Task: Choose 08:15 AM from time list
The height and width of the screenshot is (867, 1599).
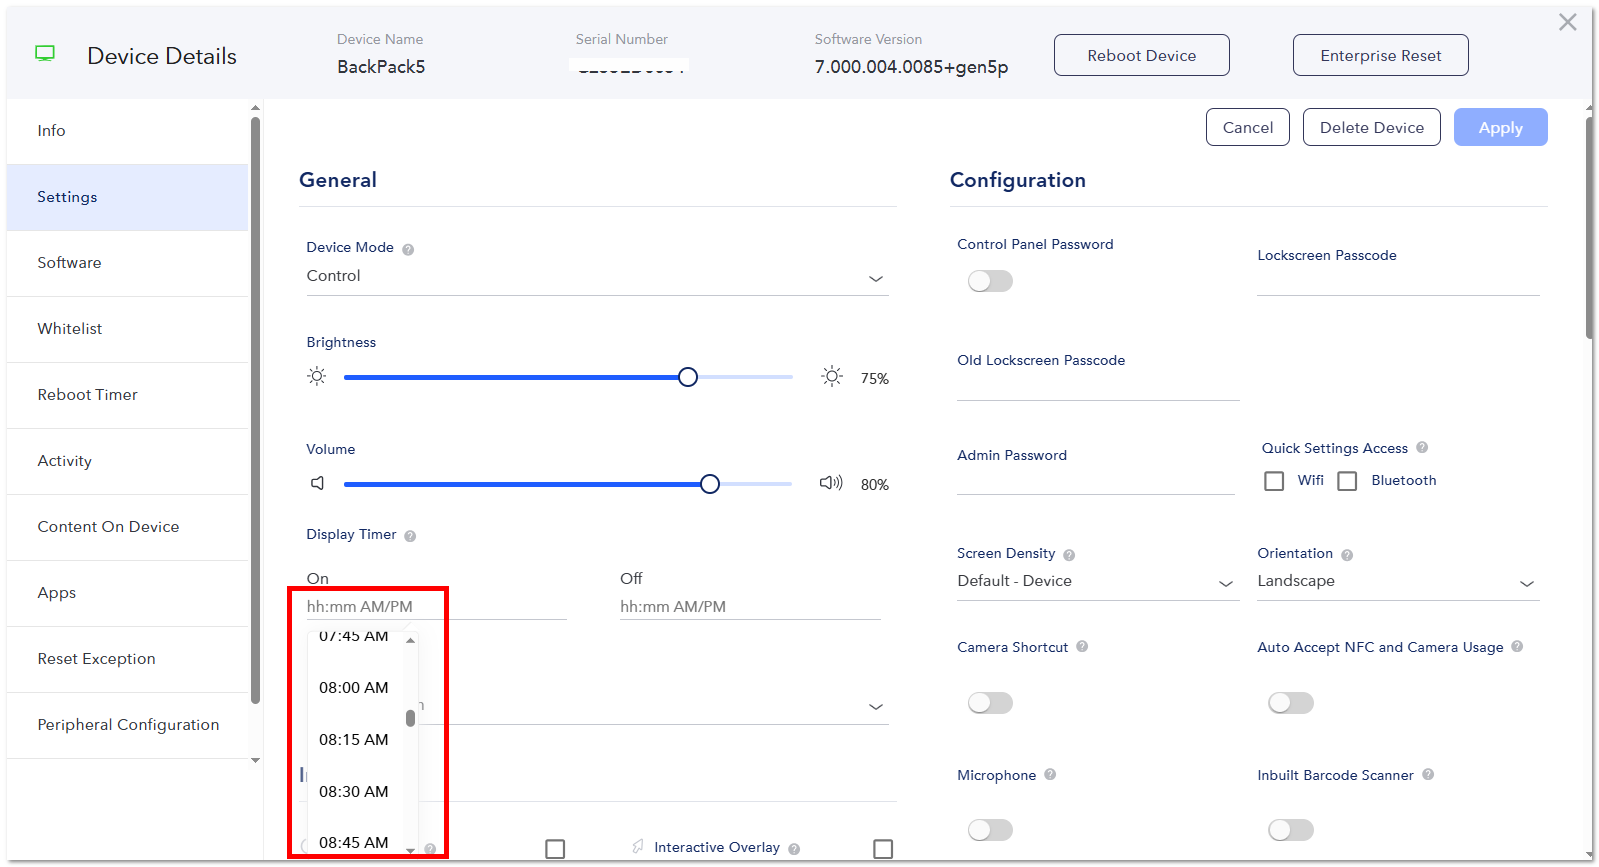Action: click(354, 740)
